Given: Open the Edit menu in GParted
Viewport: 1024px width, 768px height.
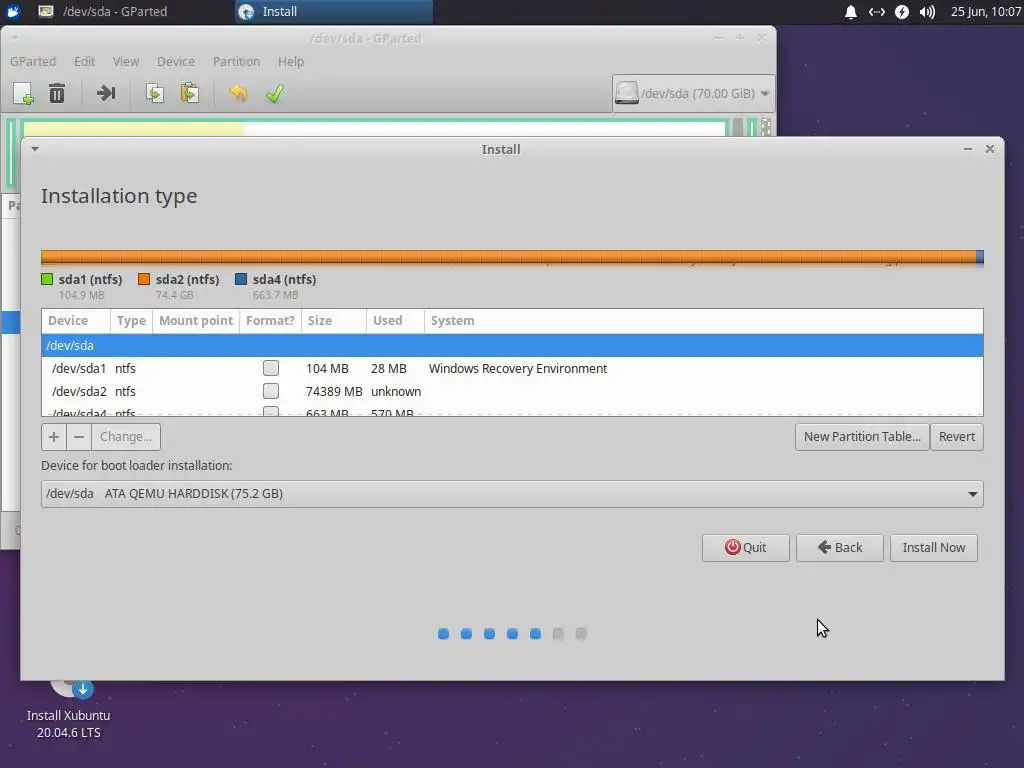Looking at the screenshot, I should point(84,61).
